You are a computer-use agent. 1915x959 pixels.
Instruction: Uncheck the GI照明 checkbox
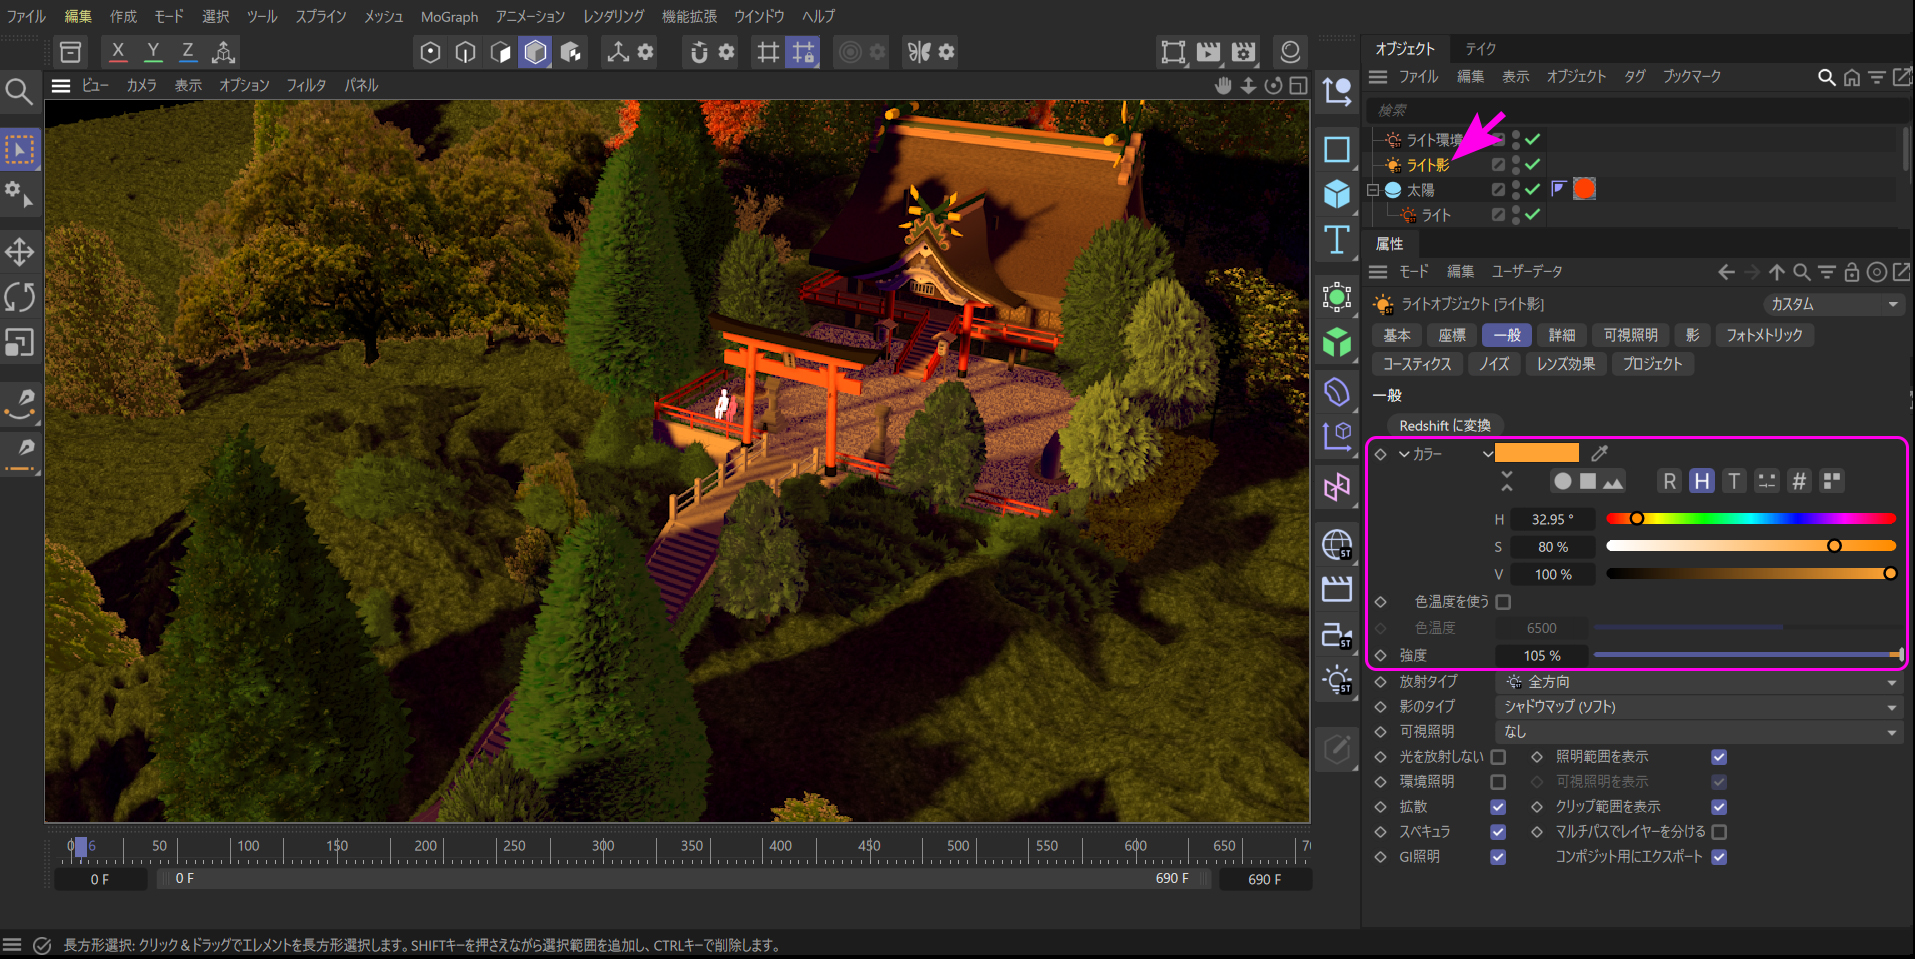(1498, 857)
